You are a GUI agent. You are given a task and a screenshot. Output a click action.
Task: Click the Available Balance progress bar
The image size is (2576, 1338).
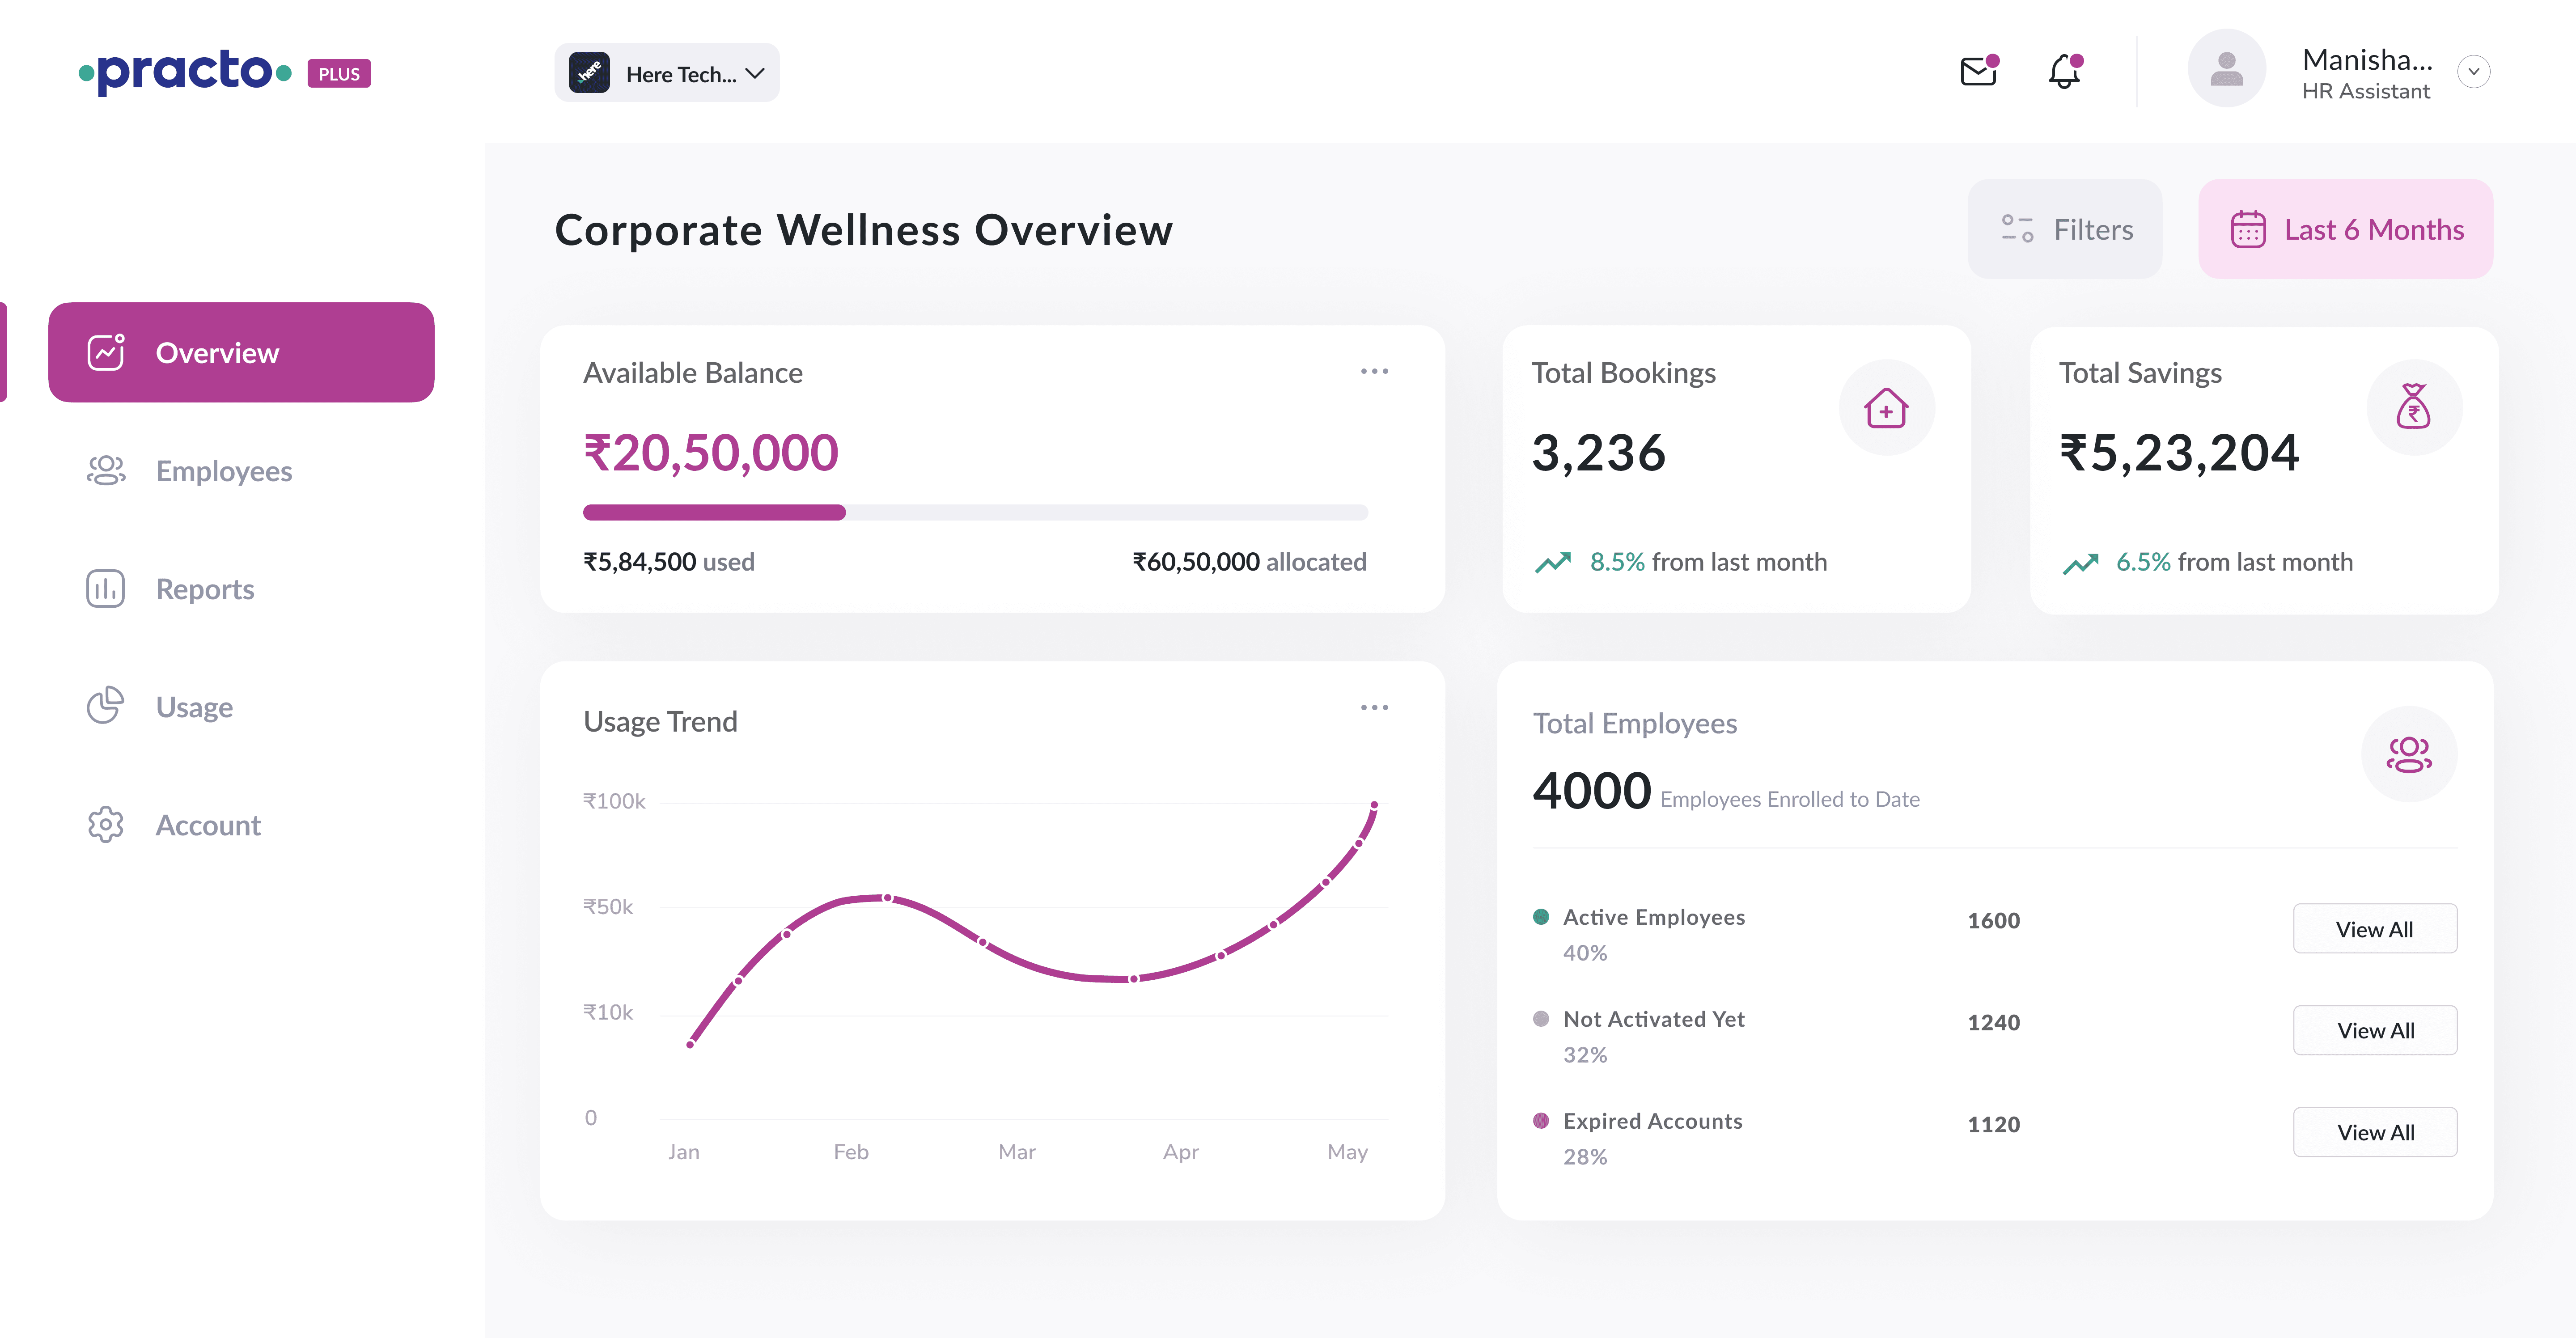tap(975, 513)
